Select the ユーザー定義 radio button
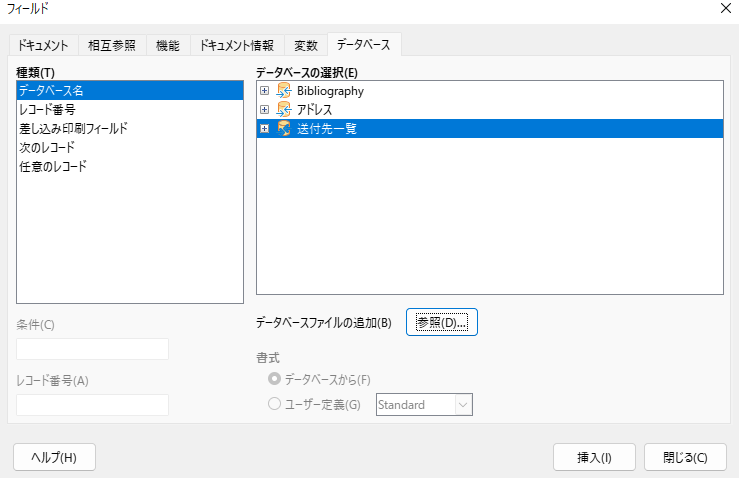739x478 pixels. (x=275, y=405)
